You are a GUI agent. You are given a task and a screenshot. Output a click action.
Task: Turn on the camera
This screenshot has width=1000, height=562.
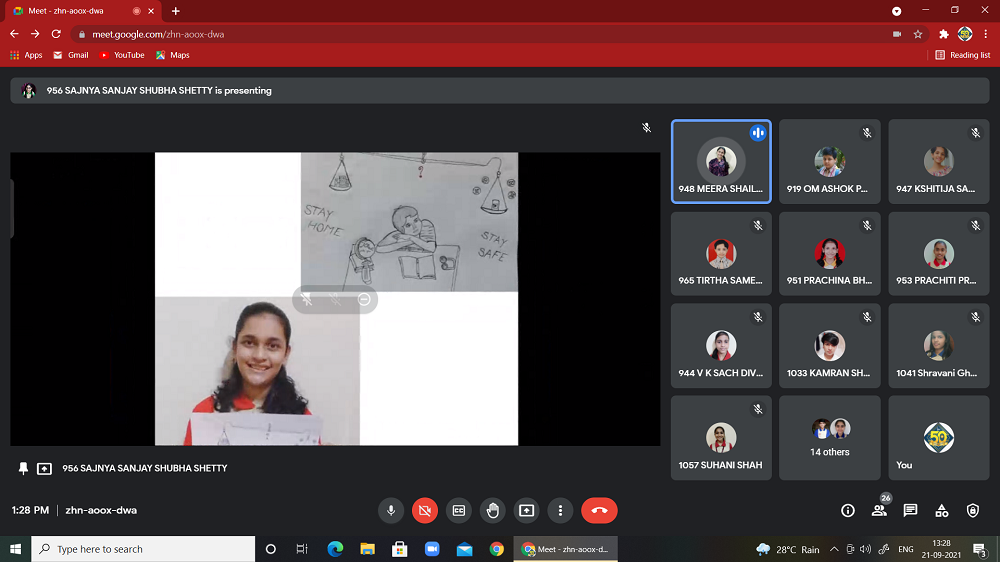pos(425,510)
